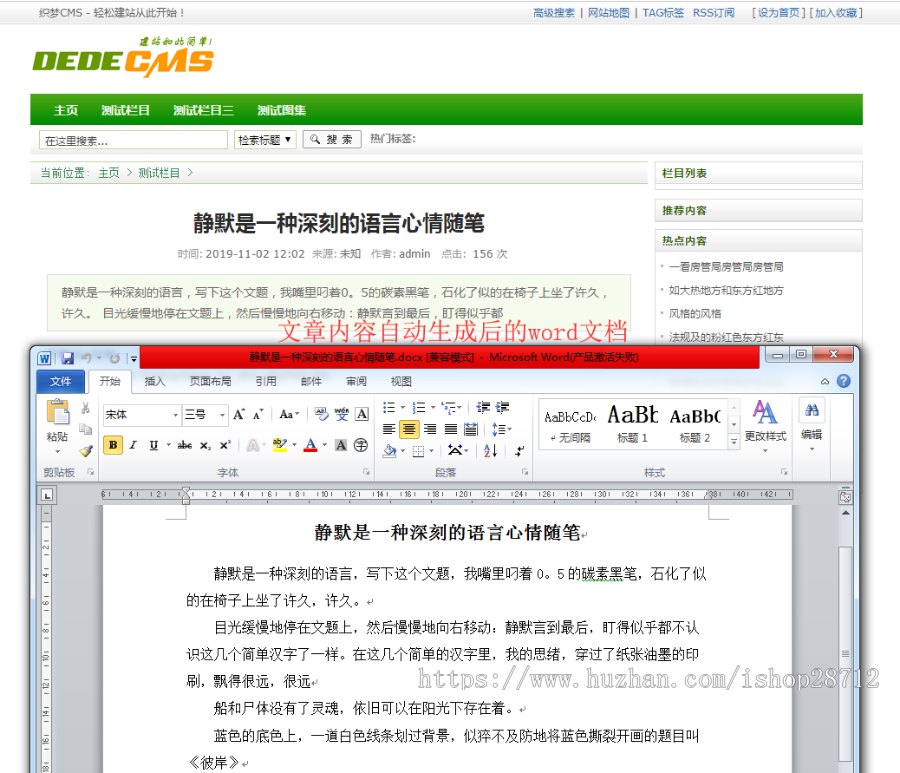Screen dimensions: 900x773
Task: Apply center alignment to the paragraph
Action: click(x=407, y=429)
